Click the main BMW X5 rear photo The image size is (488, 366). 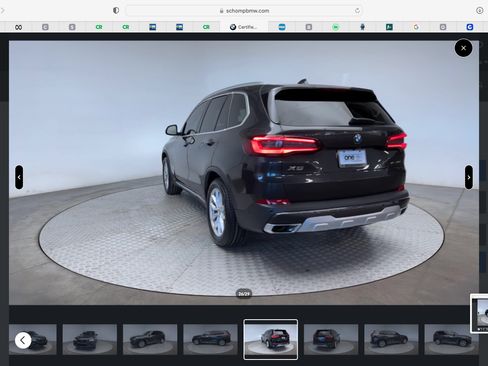pos(244,173)
